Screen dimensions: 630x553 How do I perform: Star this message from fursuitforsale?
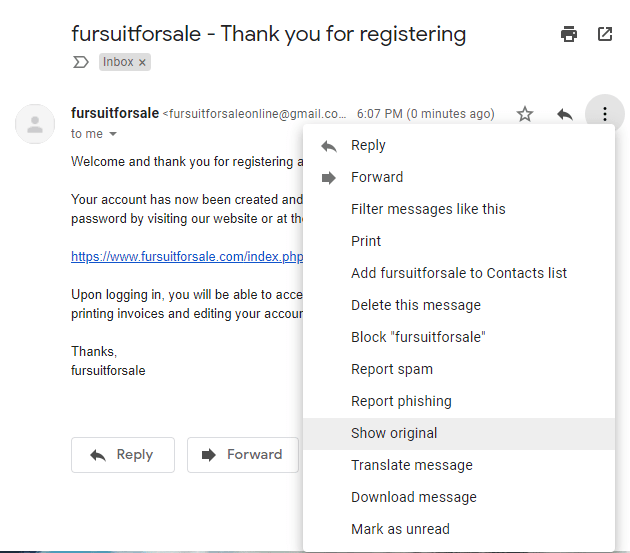point(525,114)
